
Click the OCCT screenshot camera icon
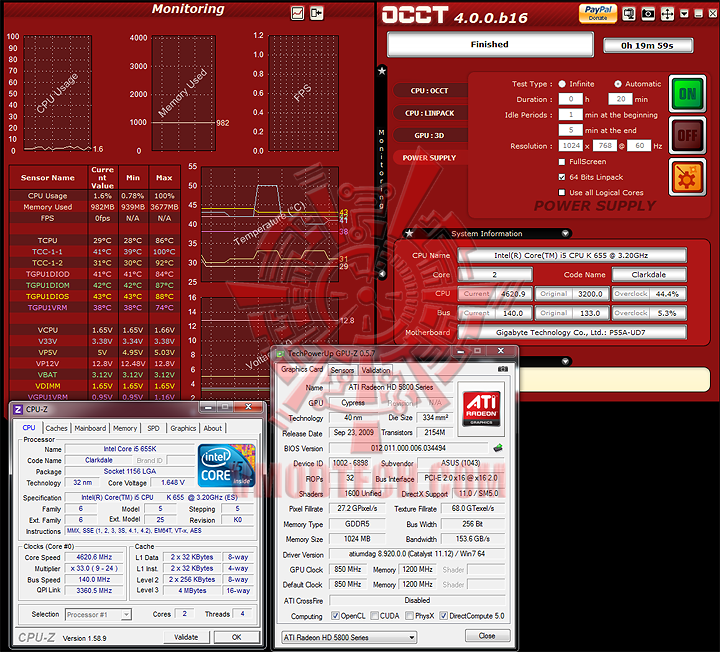648,14
